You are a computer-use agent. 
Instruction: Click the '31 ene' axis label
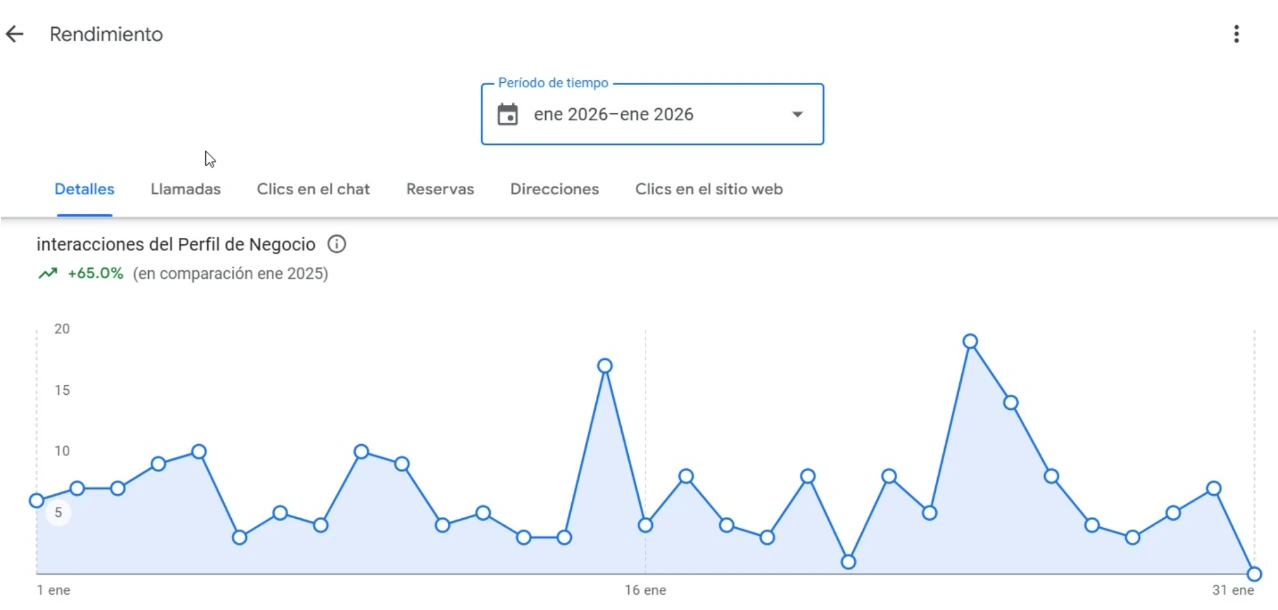click(1233, 591)
